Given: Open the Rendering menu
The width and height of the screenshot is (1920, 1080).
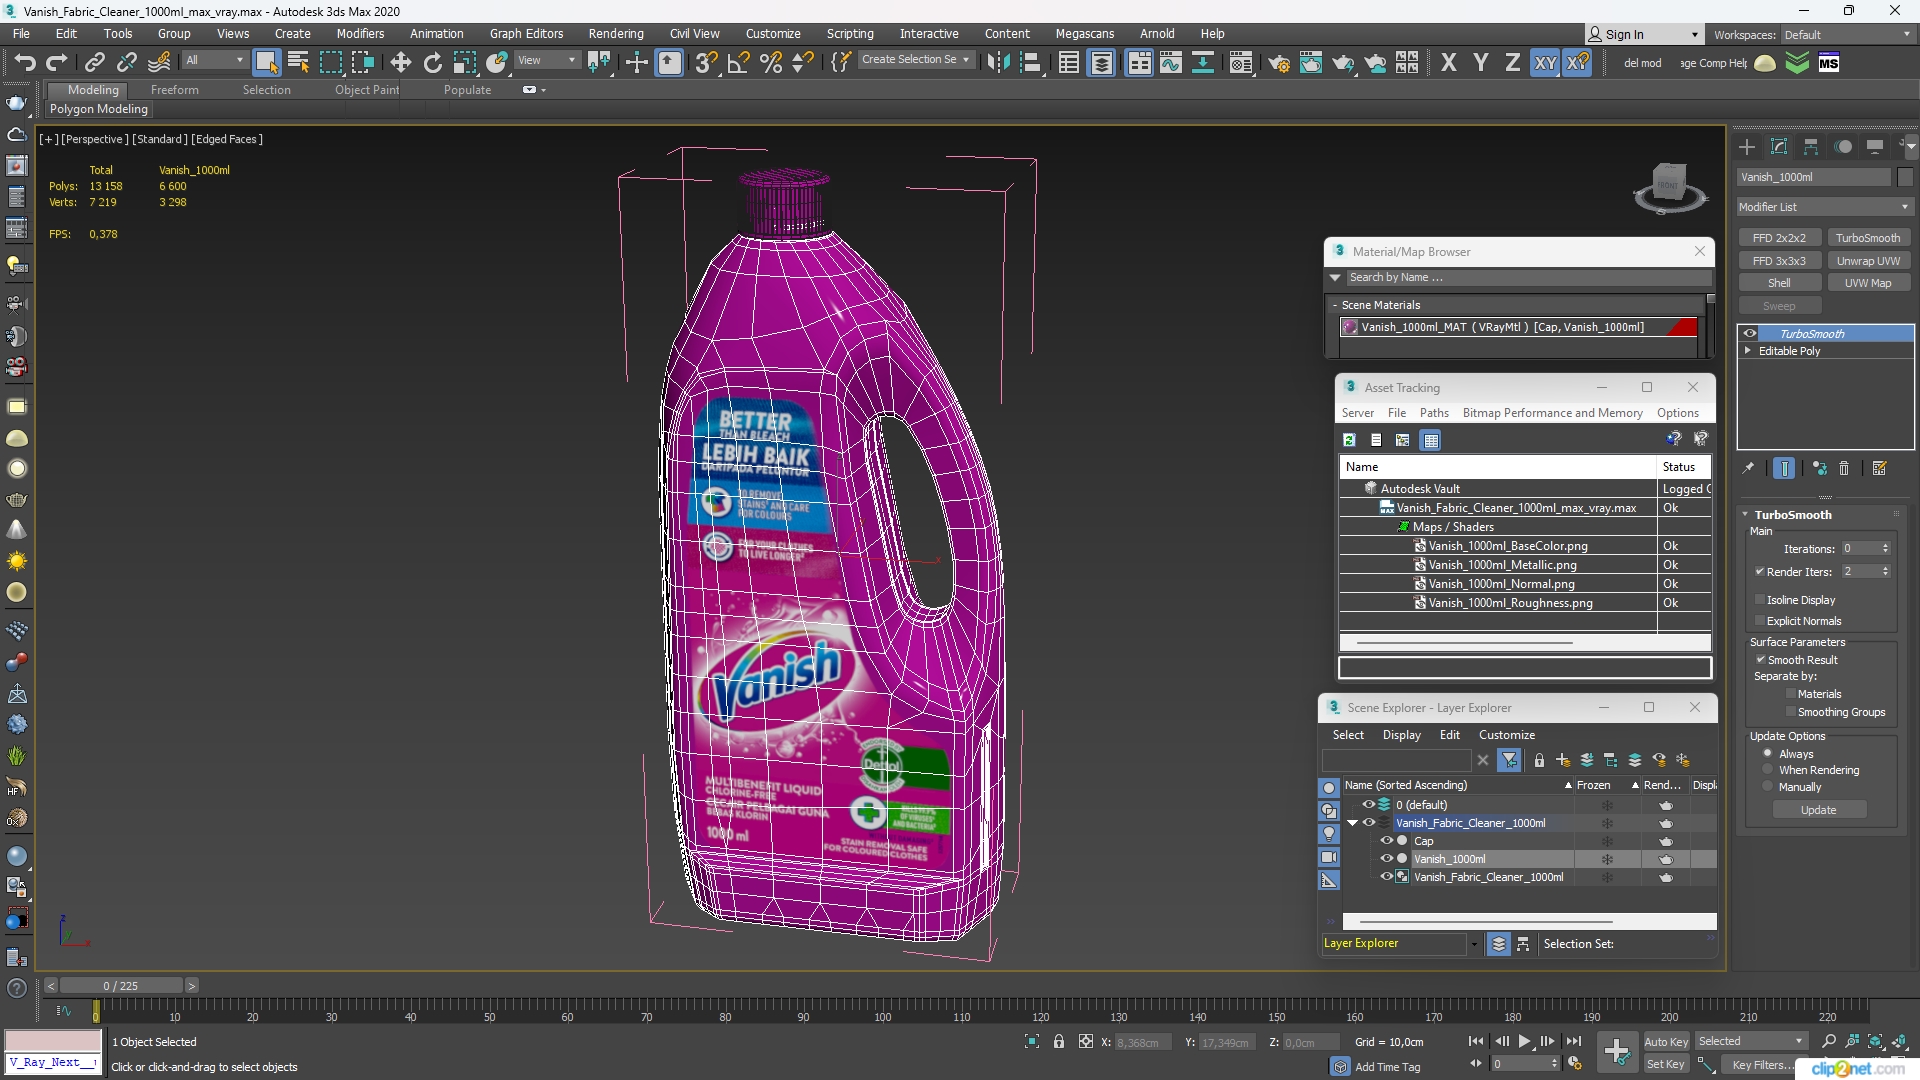Looking at the screenshot, I should tap(616, 34).
